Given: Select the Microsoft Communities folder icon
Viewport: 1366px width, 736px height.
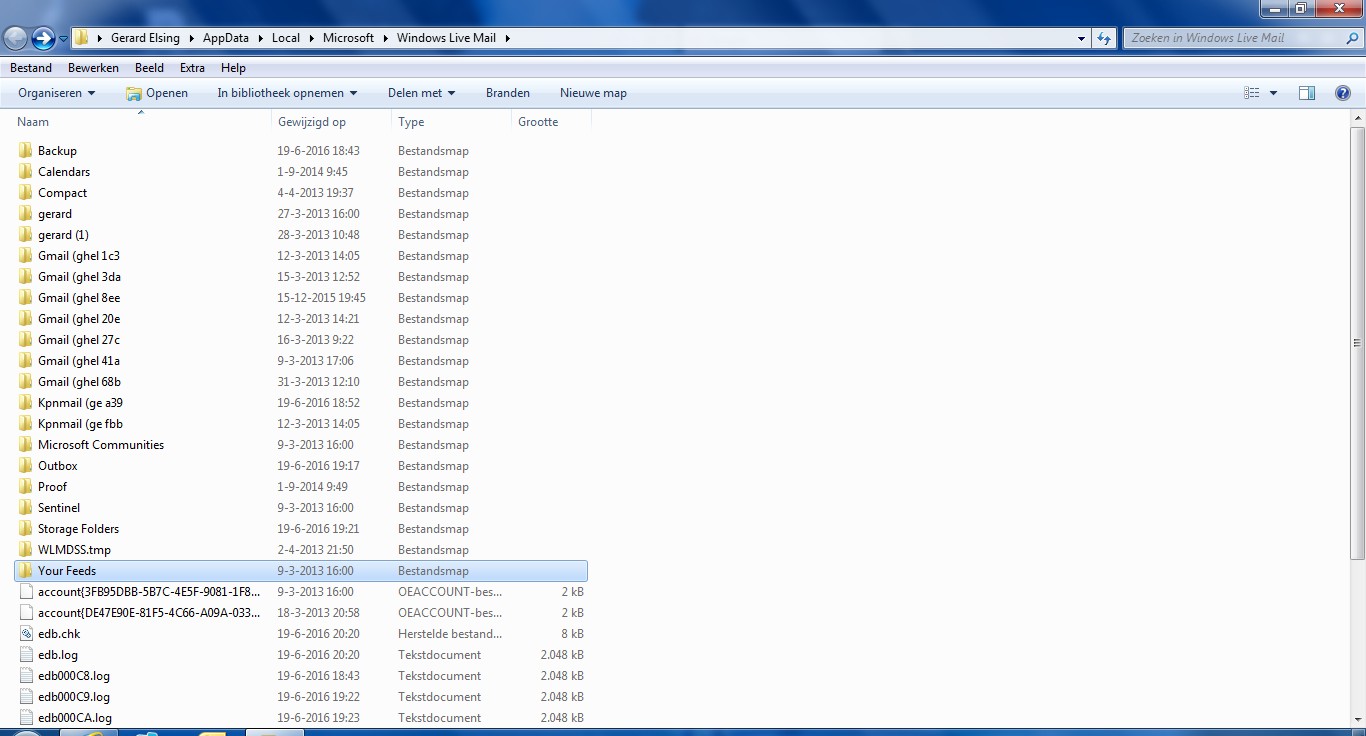Looking at the screenshot, I should [26, 445].
